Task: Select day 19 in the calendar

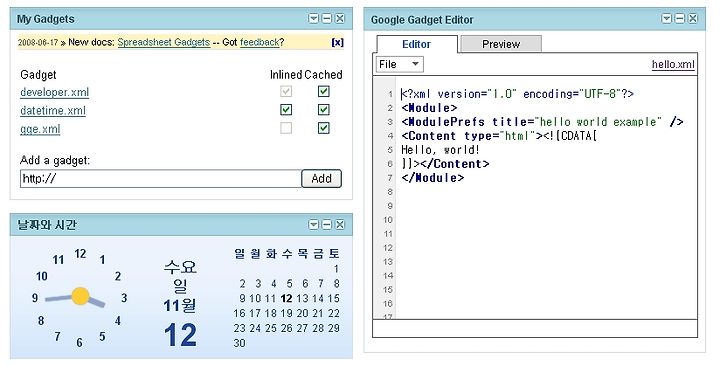Action: click(287, 313)
